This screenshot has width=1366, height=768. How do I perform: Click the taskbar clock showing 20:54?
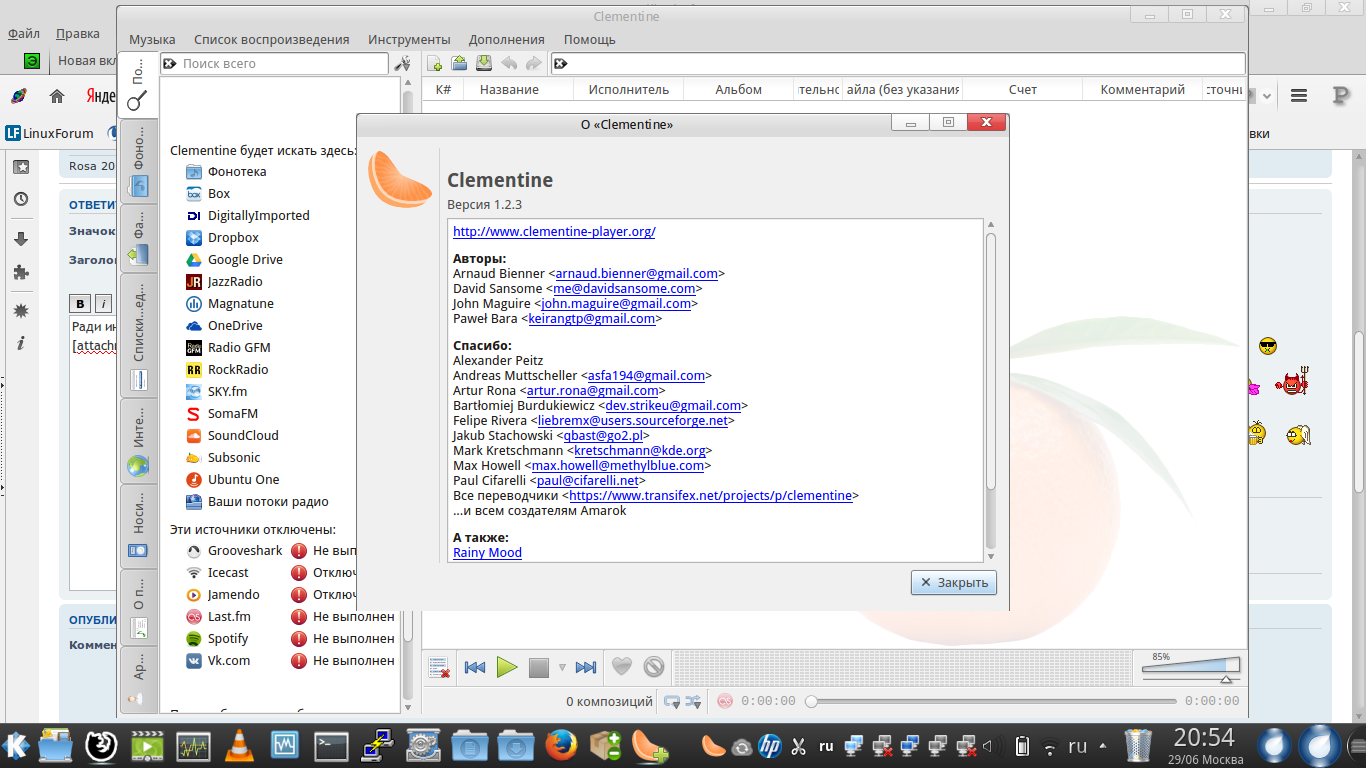tap(1205, 738)
